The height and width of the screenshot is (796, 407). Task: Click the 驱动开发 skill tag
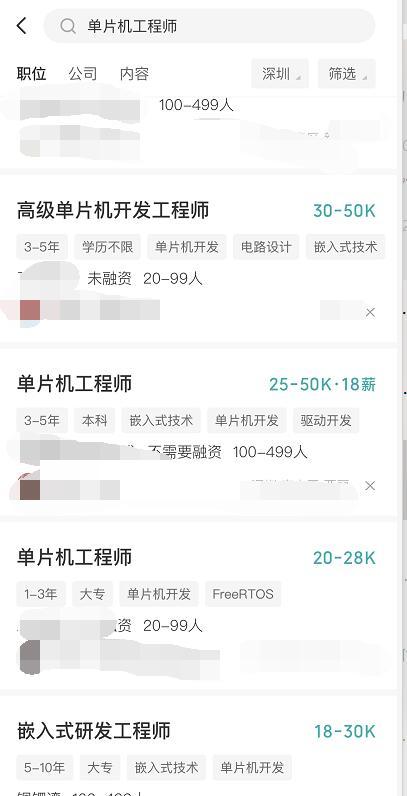point(326,420)
